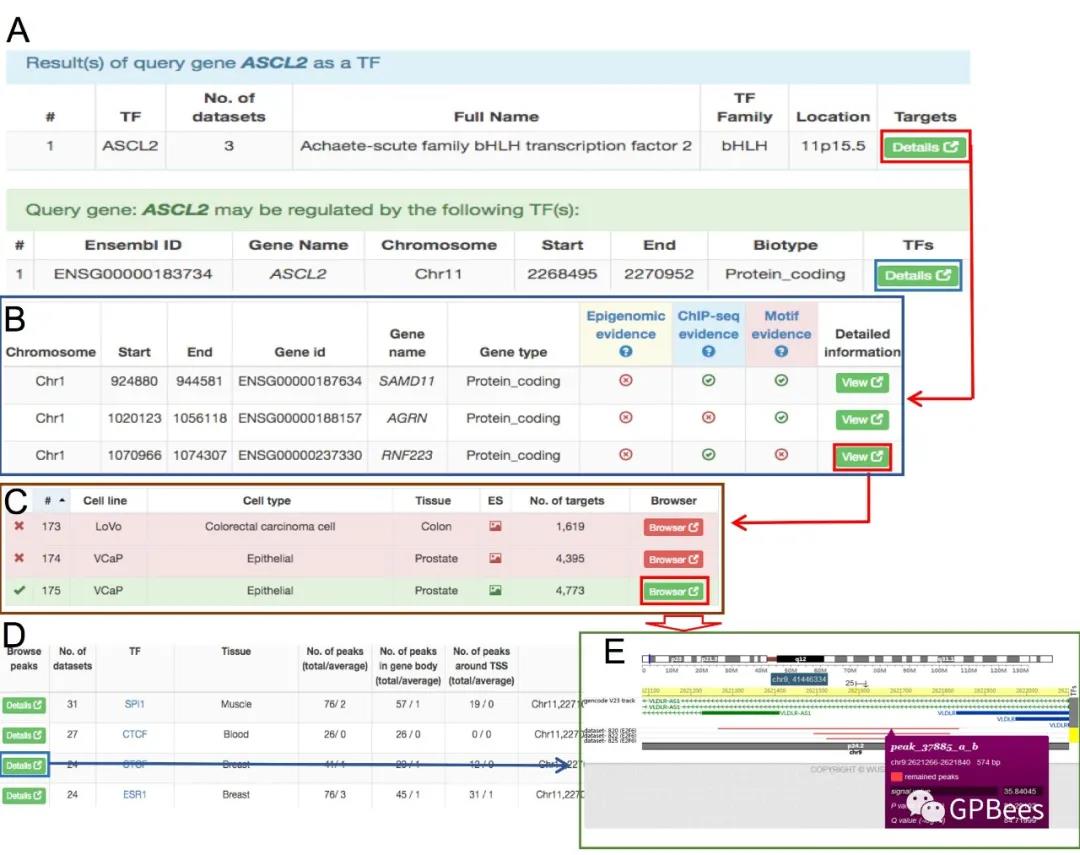The height and width of the screenshot is (855, 1080).
Task: Click the Colon tissue cell
Action: (436, 526)
